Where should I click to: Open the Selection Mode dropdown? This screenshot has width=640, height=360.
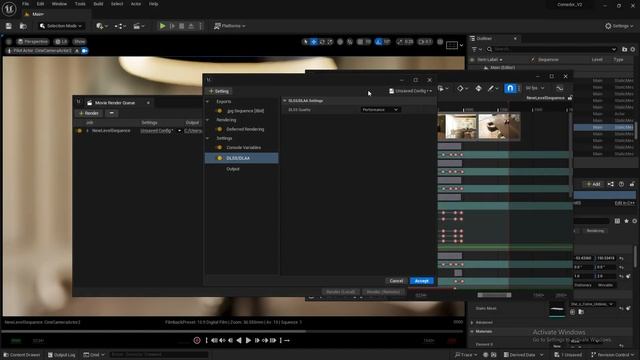click(60, 26)
